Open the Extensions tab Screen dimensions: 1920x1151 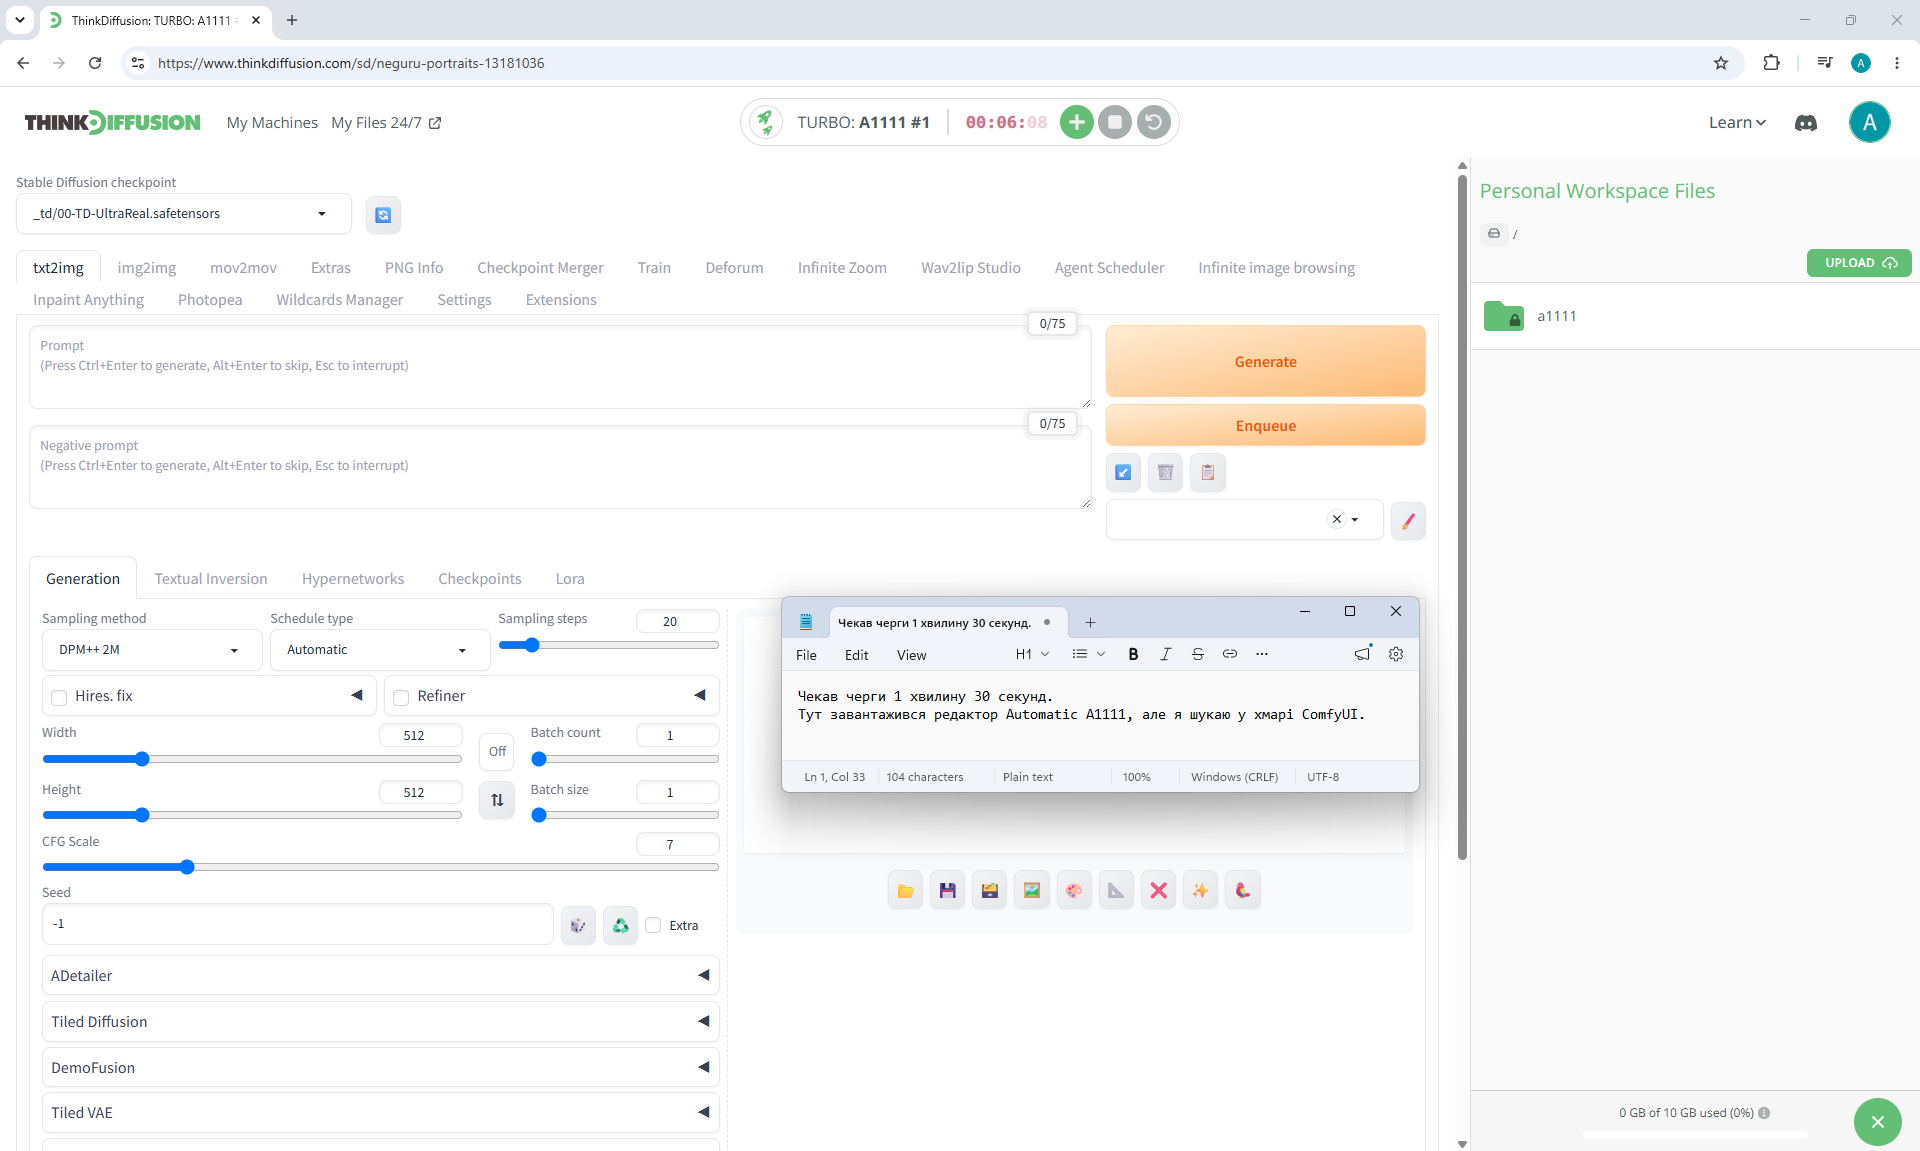561,300
